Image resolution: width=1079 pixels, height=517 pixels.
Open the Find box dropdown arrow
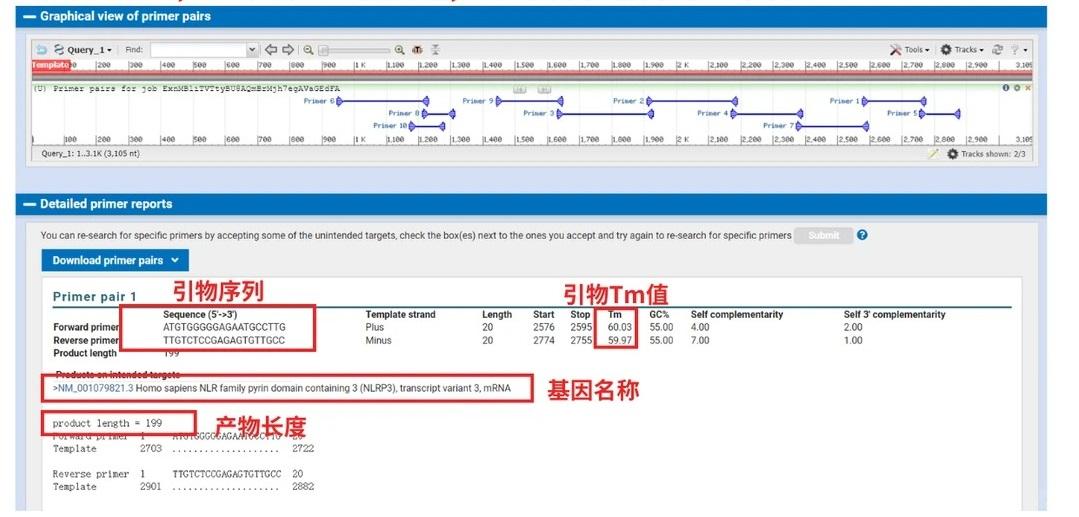pos(252,49)
